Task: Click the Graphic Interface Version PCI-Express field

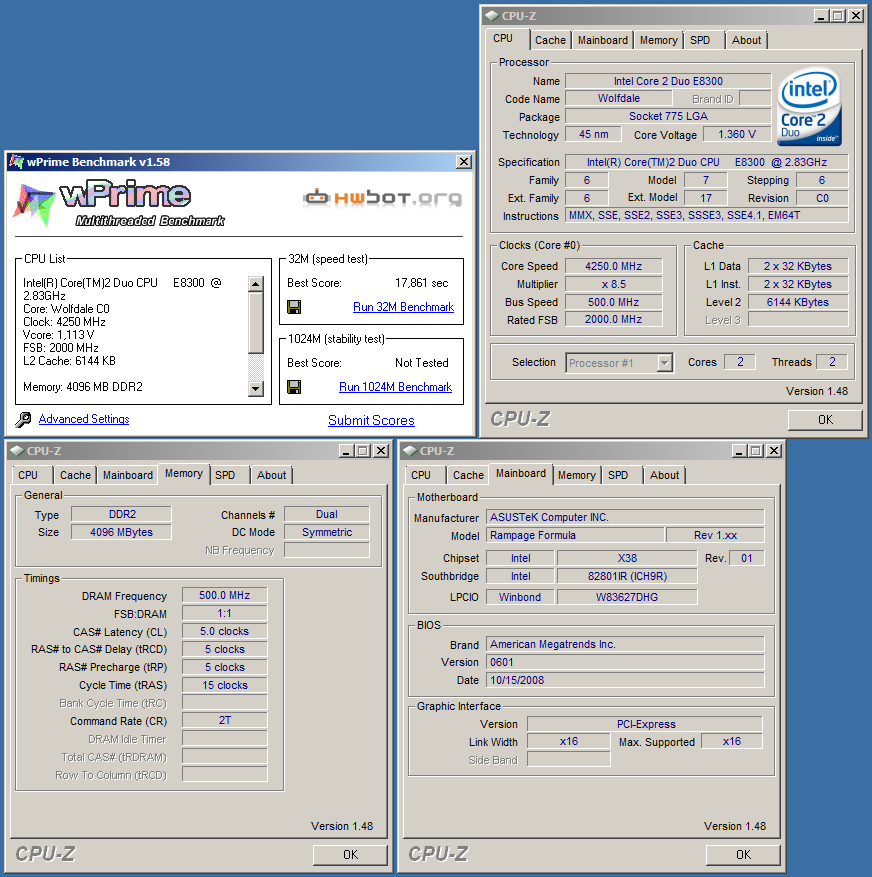Action: (x=645, y=724)
